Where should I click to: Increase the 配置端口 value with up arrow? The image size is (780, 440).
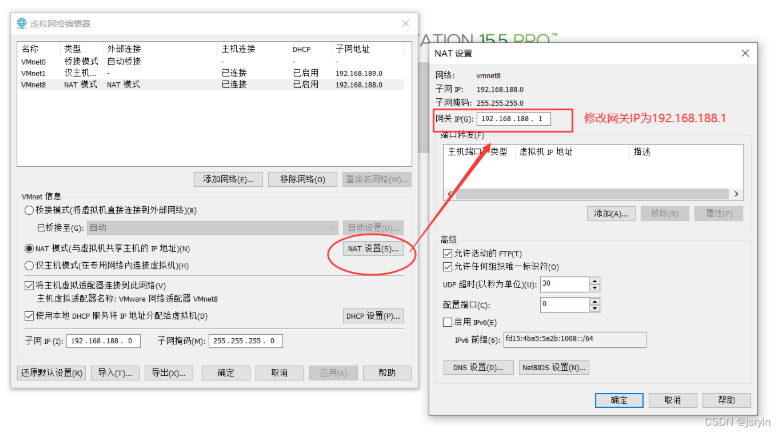[595, 301]
